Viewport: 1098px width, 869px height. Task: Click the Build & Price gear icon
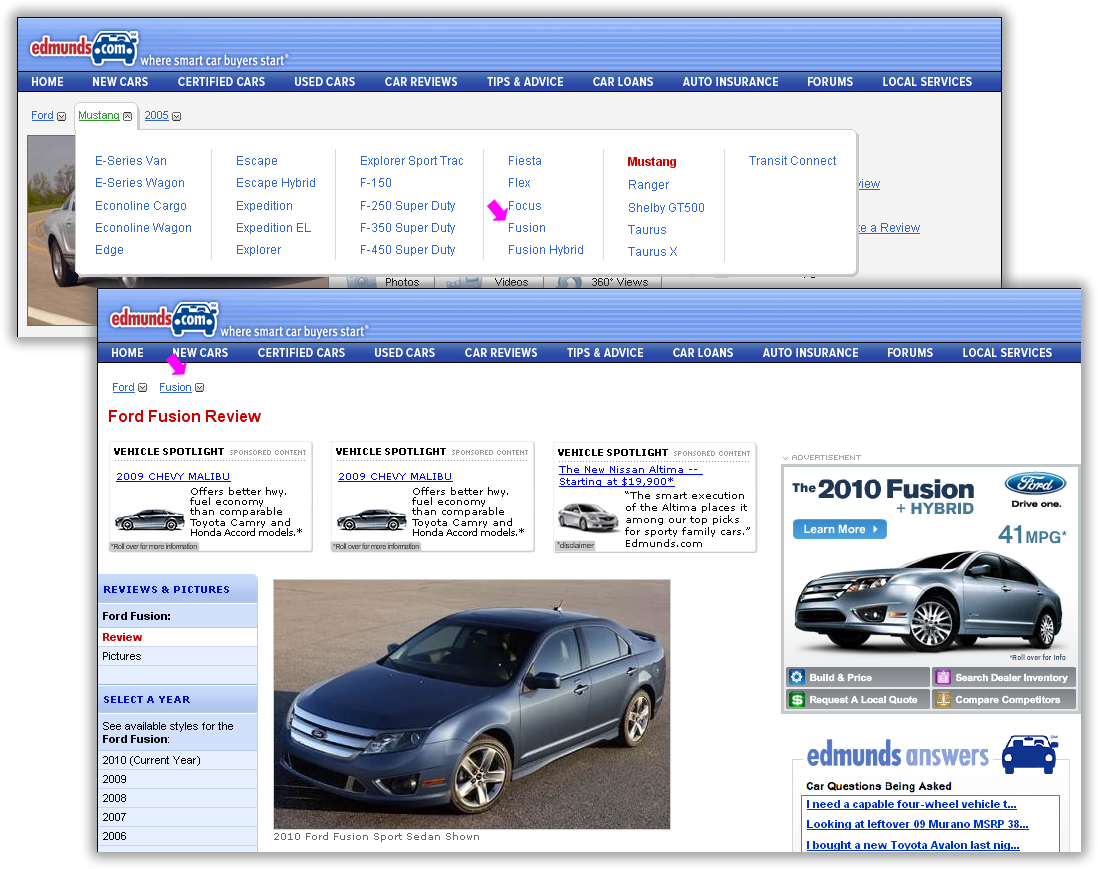coord(798,677)
